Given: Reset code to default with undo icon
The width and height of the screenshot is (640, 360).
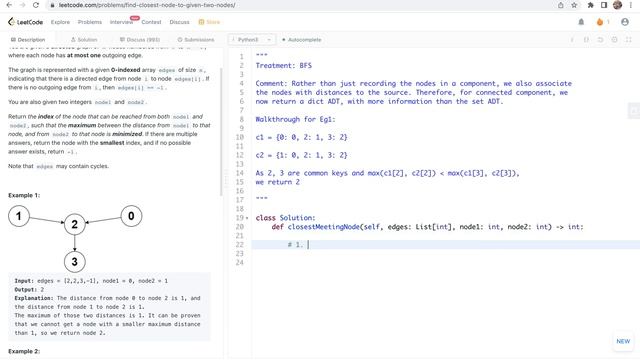Looking at the screenshot, I should click(x=600, y=40).
